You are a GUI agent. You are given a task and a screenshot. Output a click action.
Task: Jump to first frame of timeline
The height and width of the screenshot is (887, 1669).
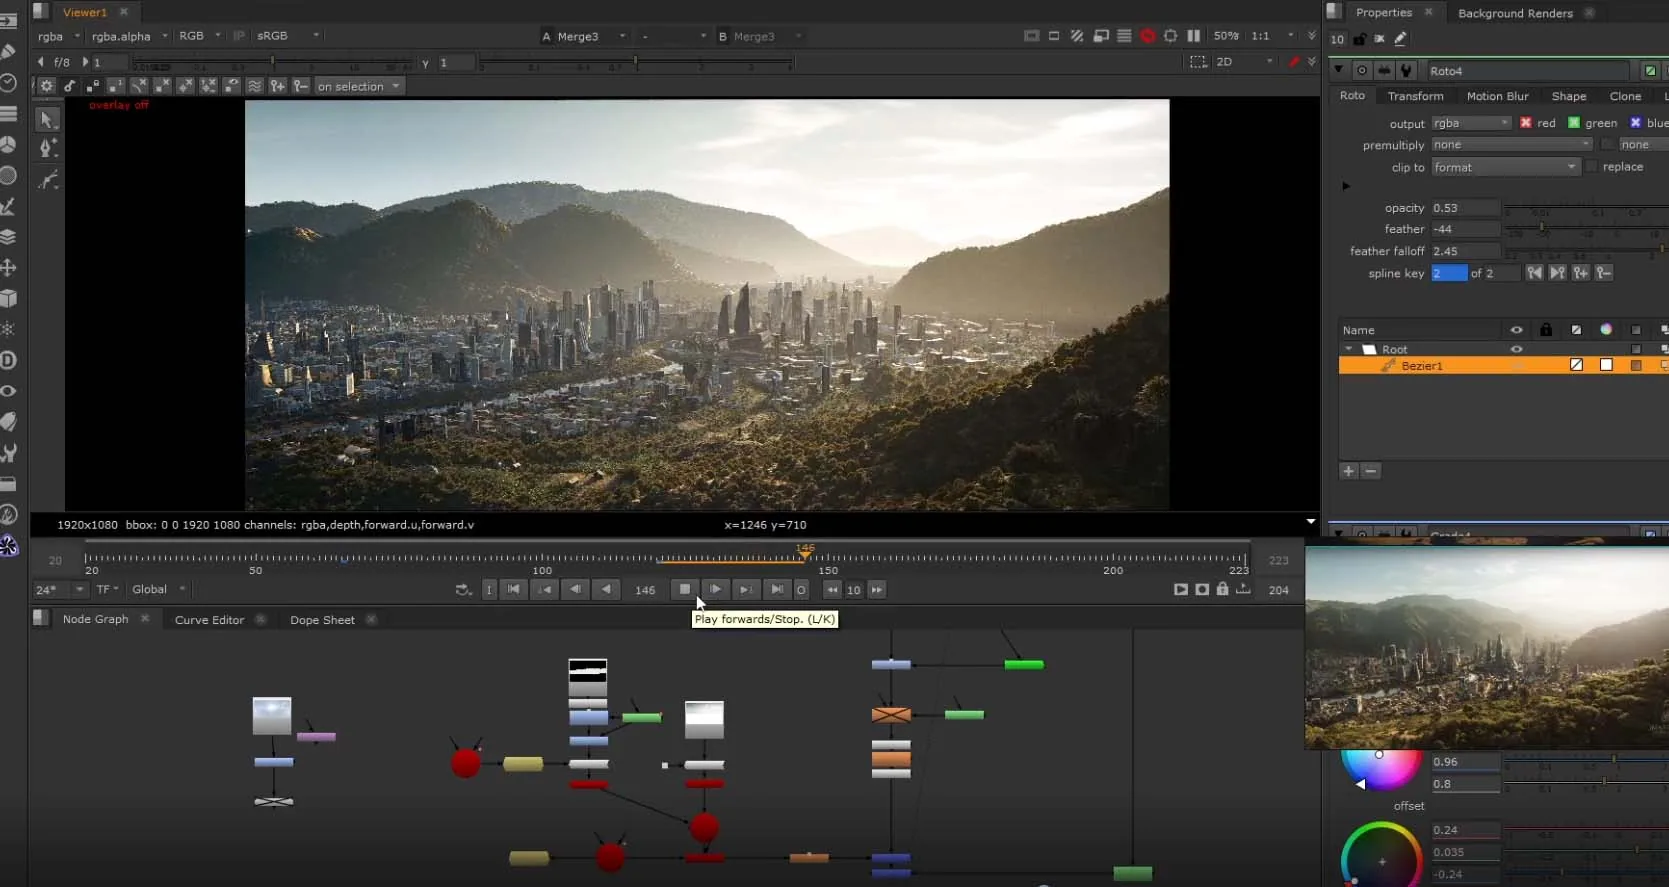[513, 589]
